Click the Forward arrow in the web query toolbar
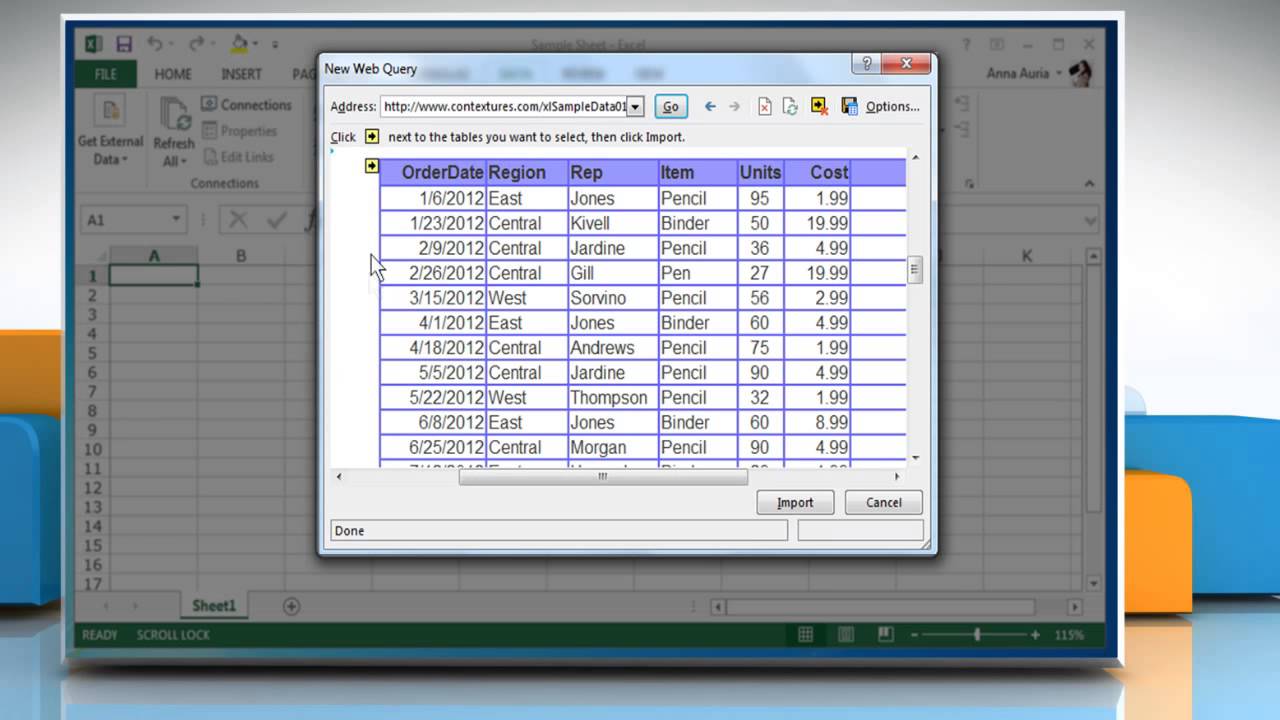This screenshot has height=720, width=1280. [735, 106]
